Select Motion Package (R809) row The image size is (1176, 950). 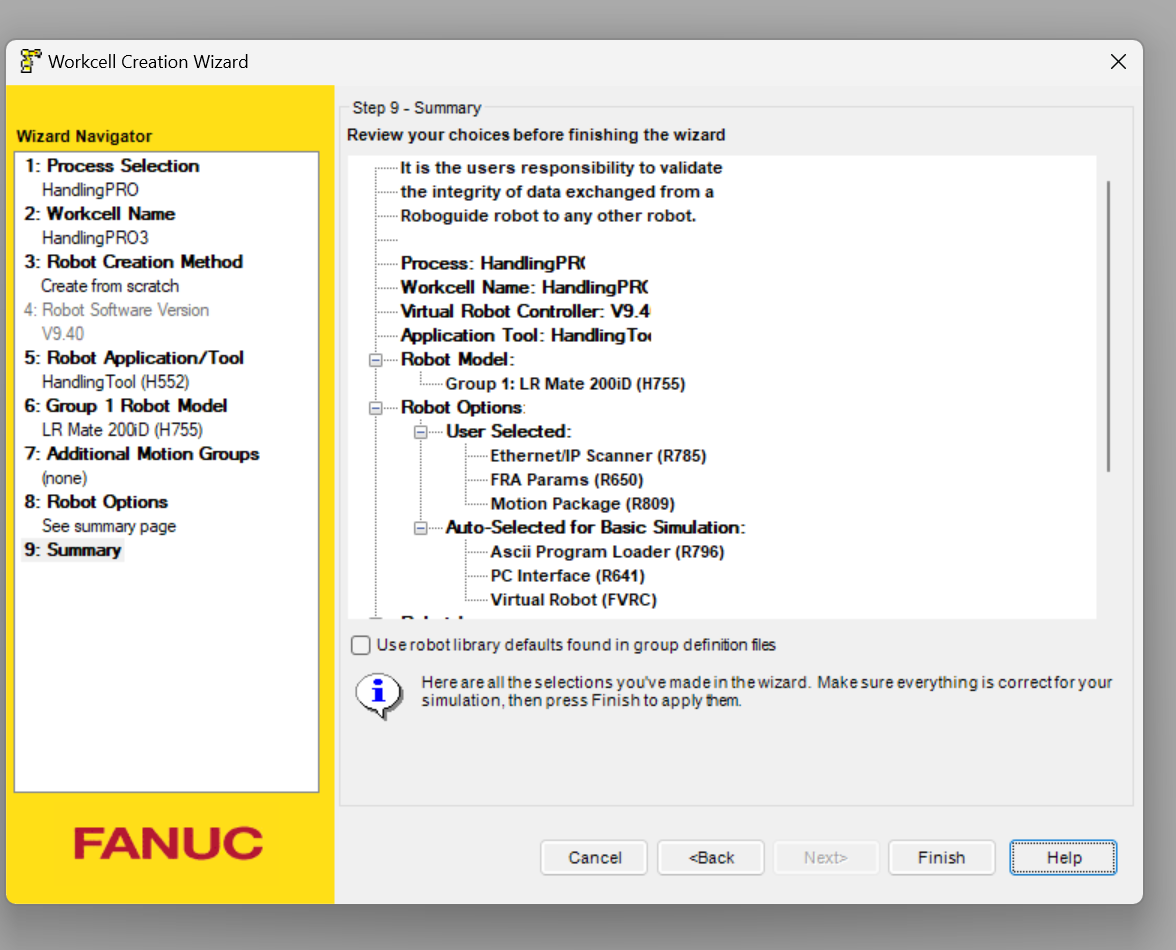(583, 504)
